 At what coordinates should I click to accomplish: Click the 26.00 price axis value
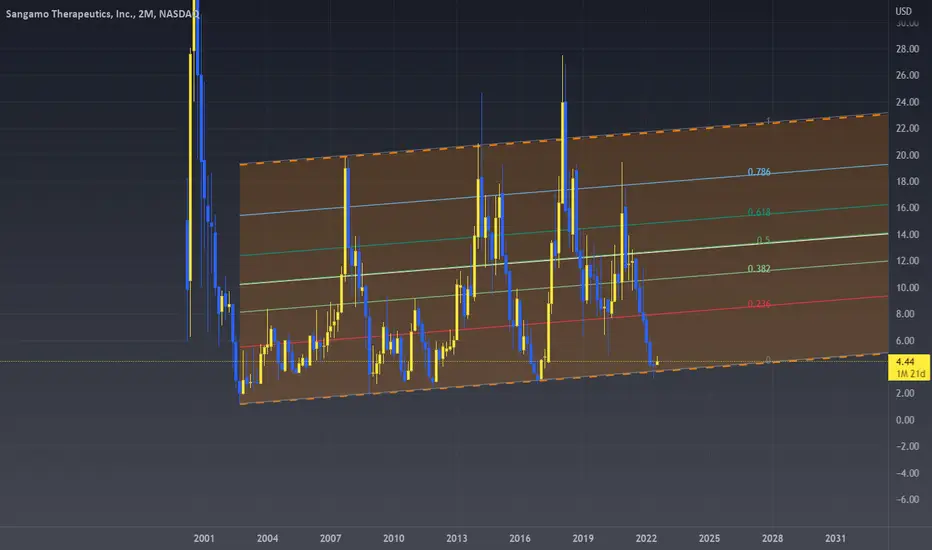pos(907,76)
